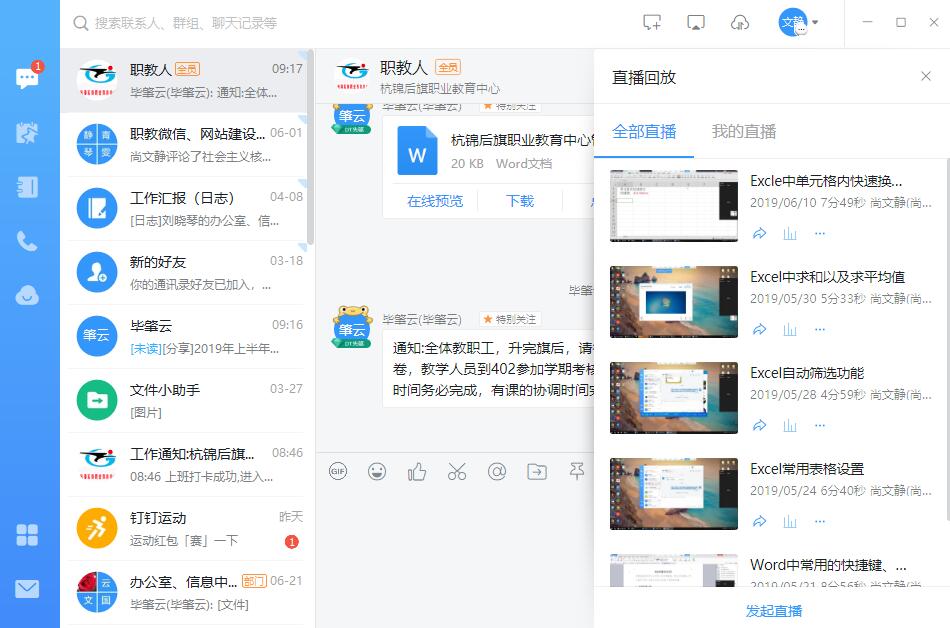Share the Excel自动筛选功能 live replay

pyautogui.click(x=759, y=425)
